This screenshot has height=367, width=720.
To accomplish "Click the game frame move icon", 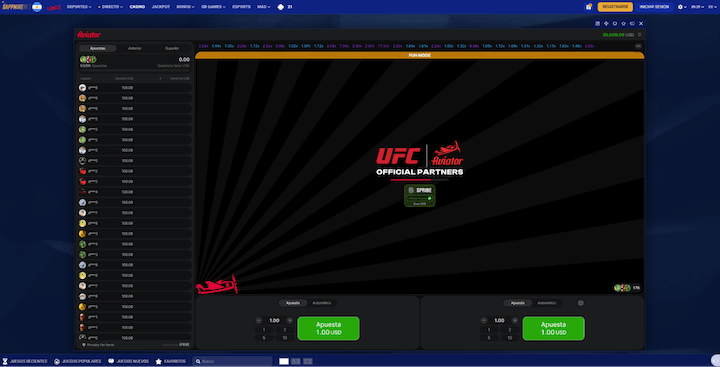I will pos(606,23).
